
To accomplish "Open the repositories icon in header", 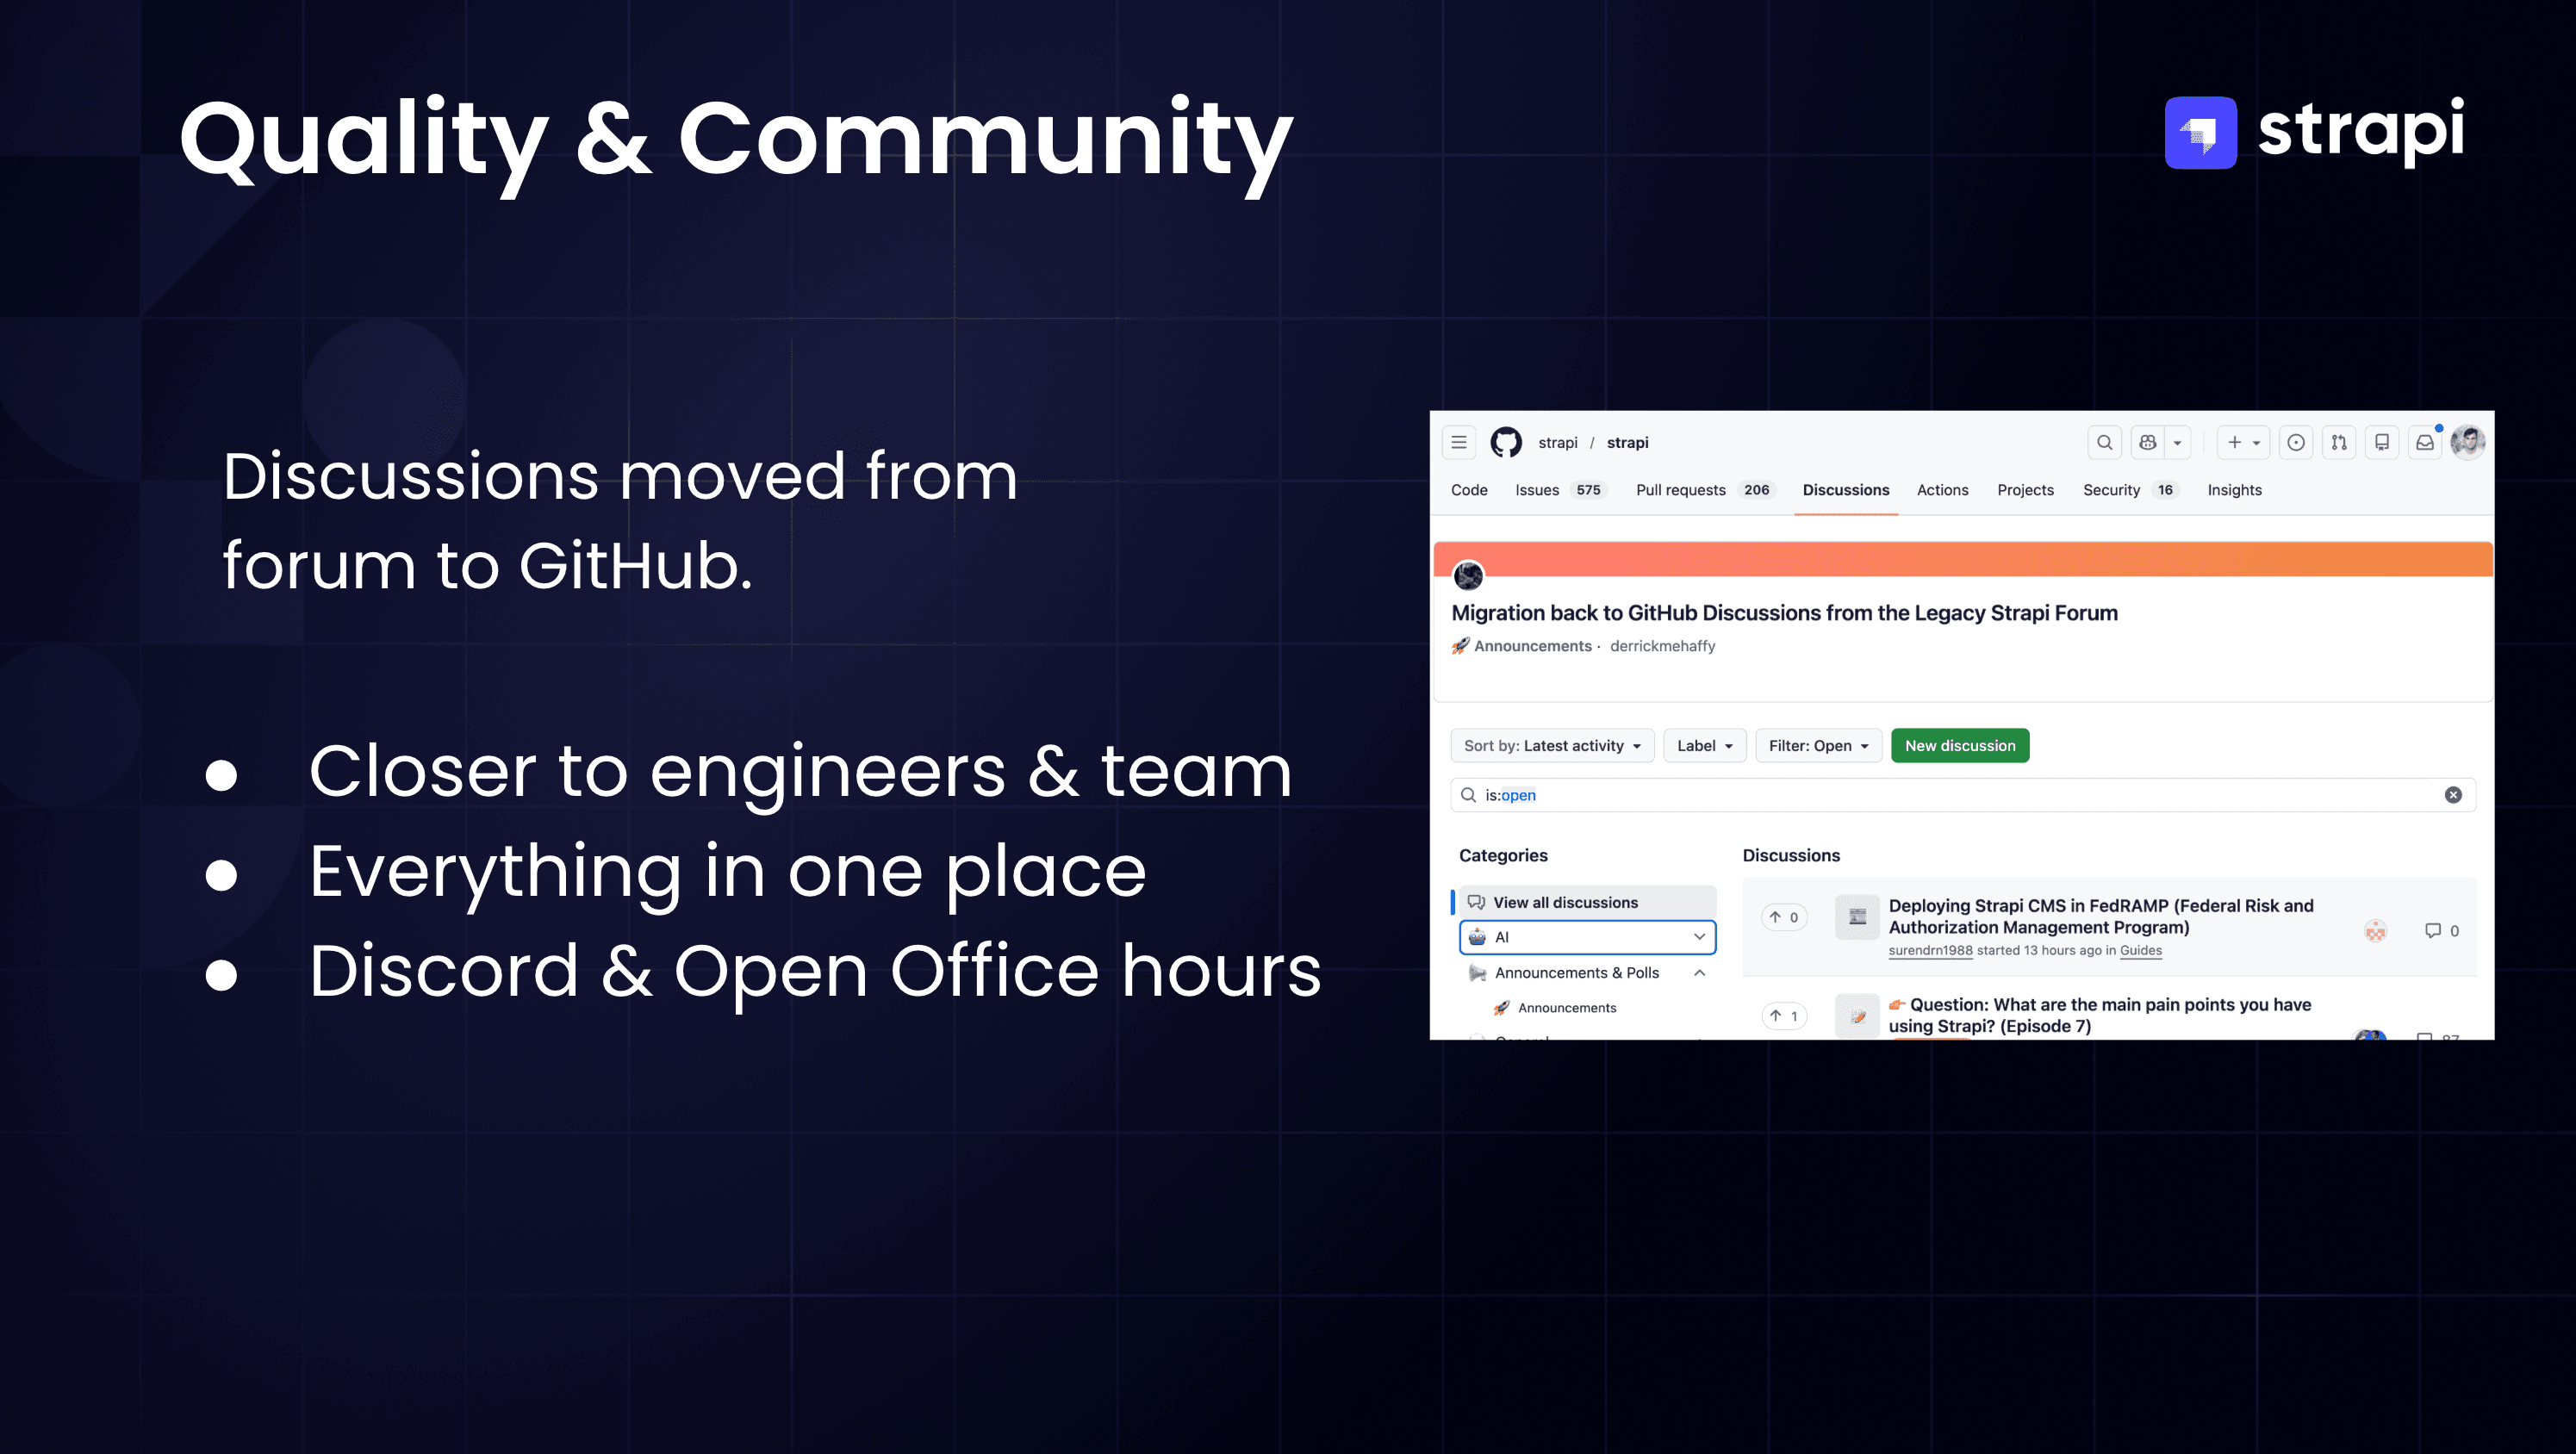I will (x=2382, y=442).
